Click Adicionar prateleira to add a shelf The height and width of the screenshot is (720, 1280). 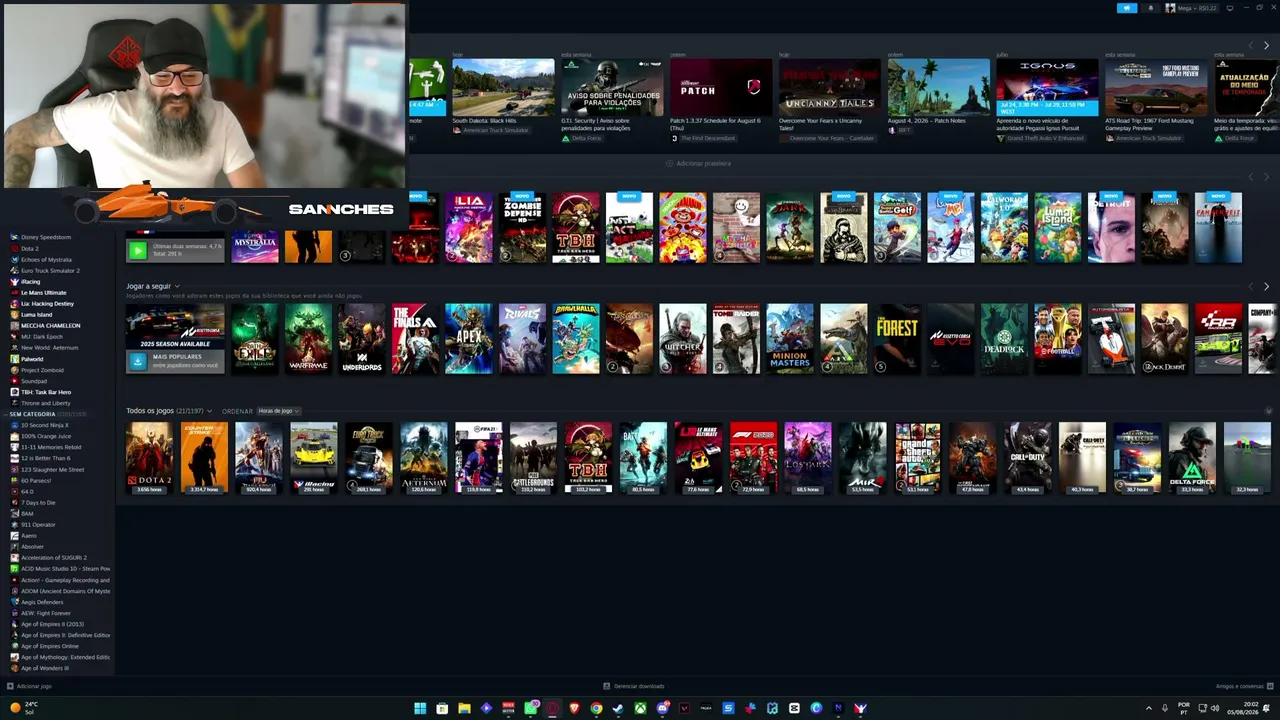[698, 163]
